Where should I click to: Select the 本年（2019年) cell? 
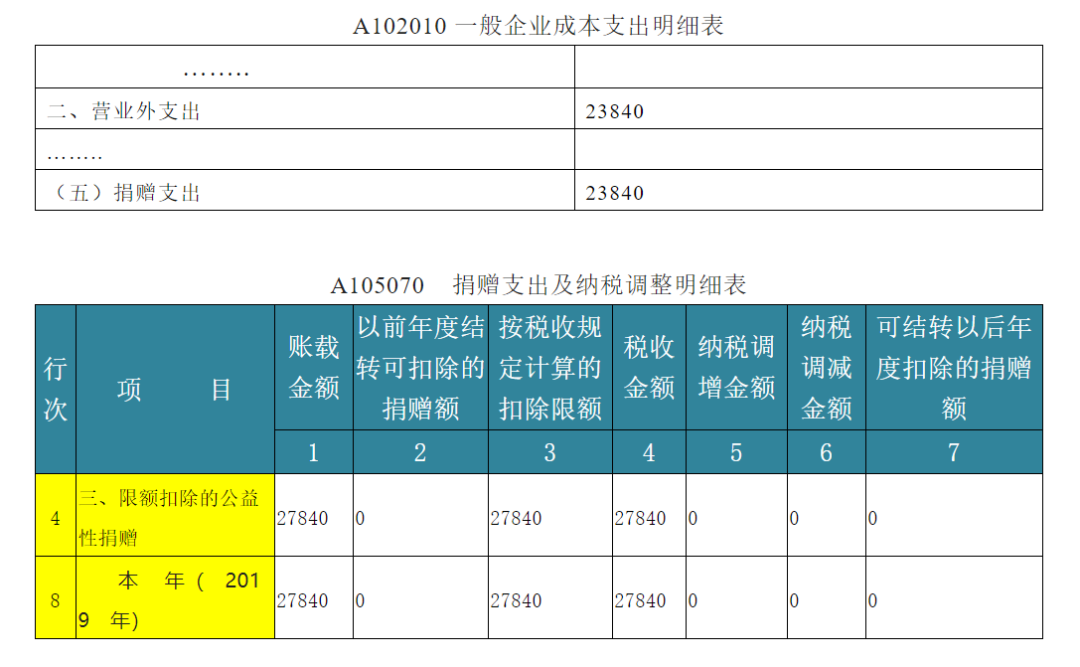click(x=175, y=598)
